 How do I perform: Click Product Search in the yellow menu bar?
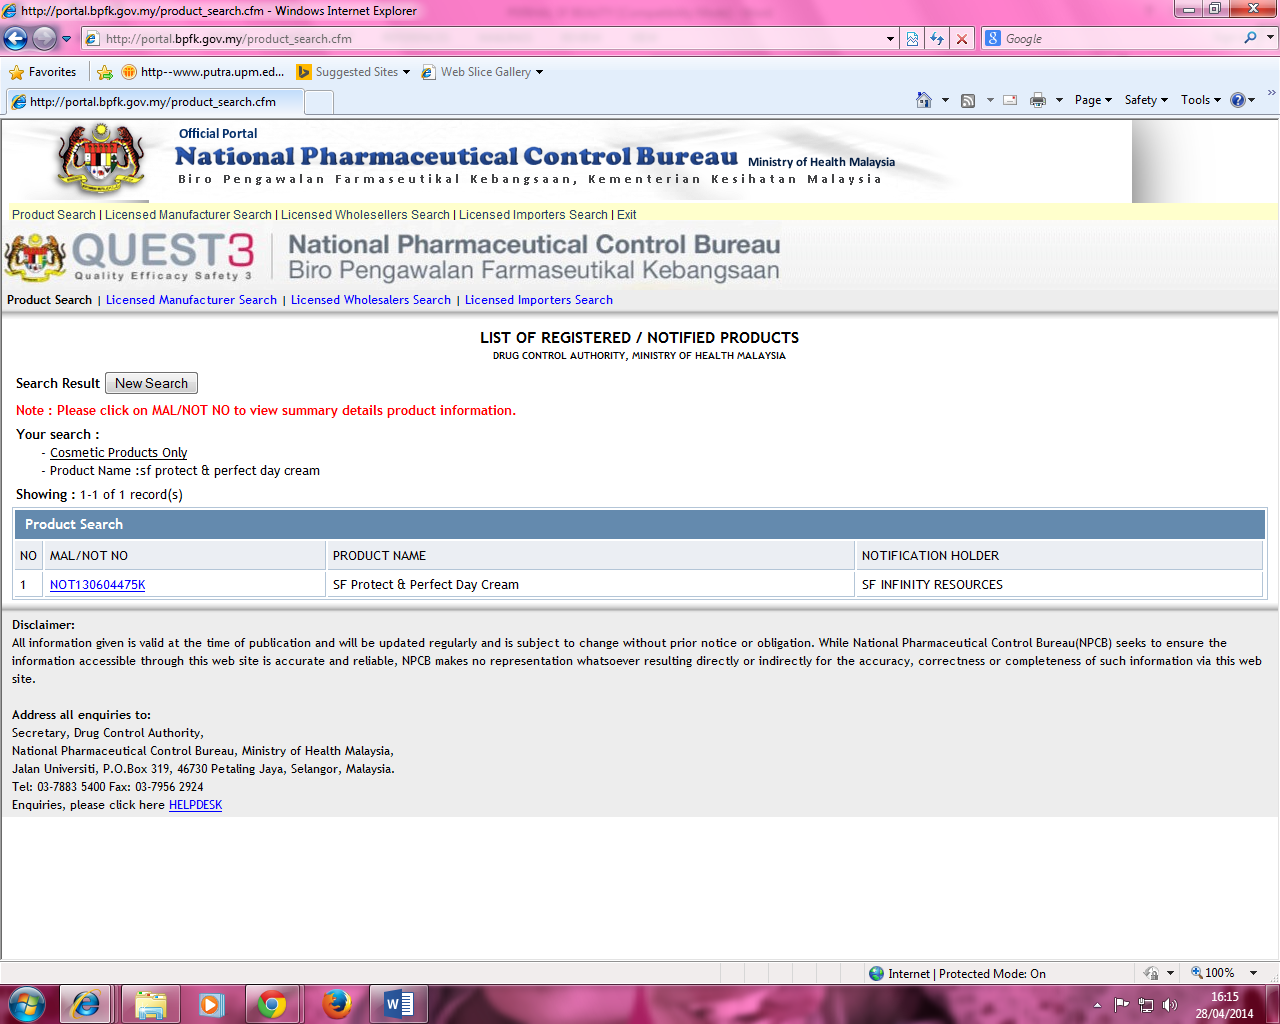pos(54,215)
